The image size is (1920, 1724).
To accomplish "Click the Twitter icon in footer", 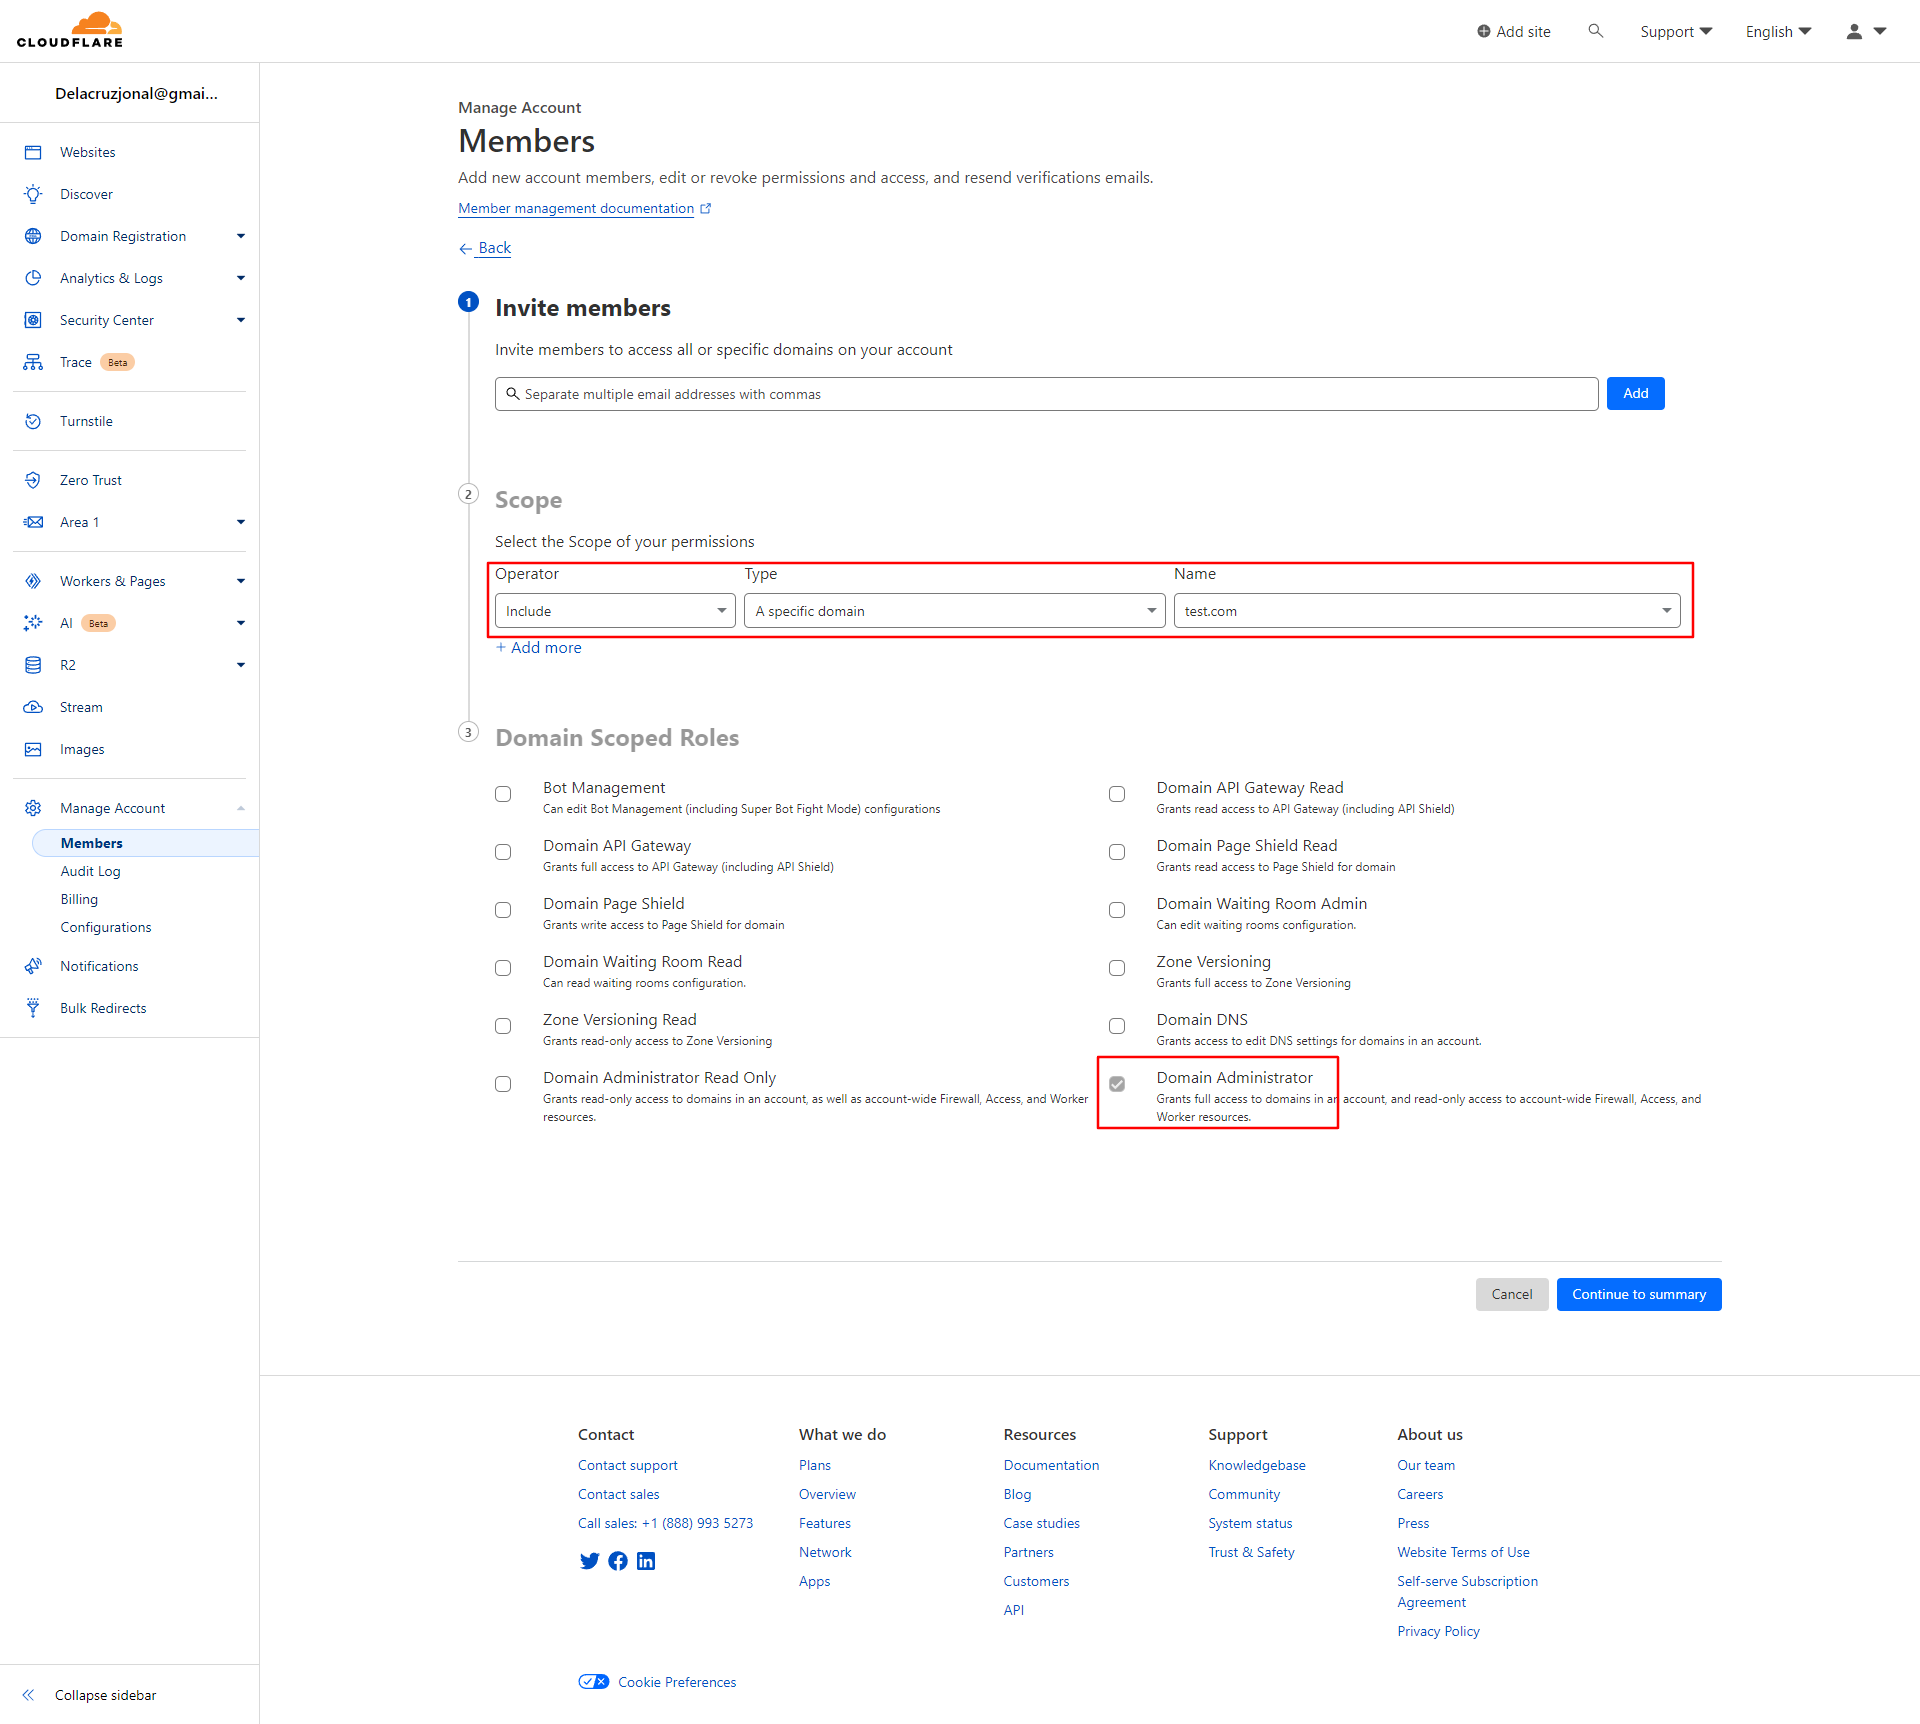I will tap(589, 1561).
